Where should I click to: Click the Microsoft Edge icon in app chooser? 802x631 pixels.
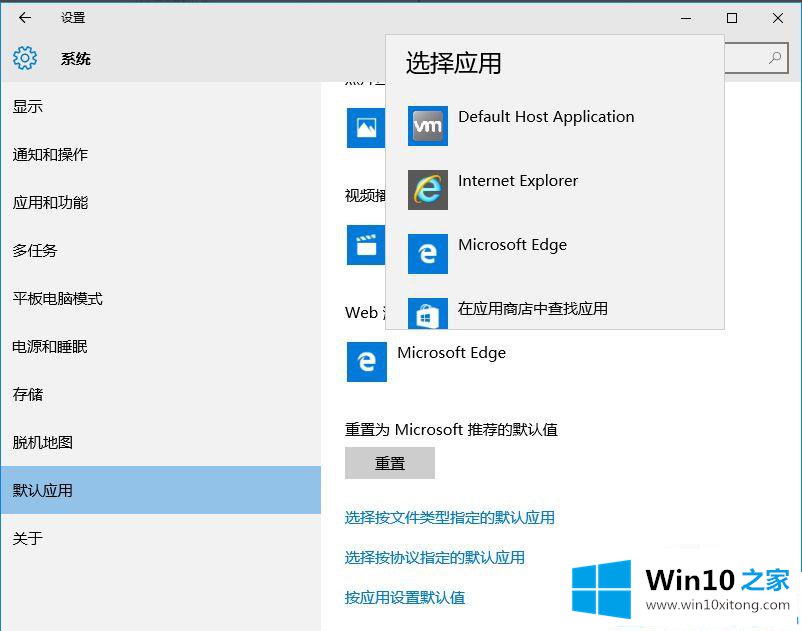click(428, 254)
